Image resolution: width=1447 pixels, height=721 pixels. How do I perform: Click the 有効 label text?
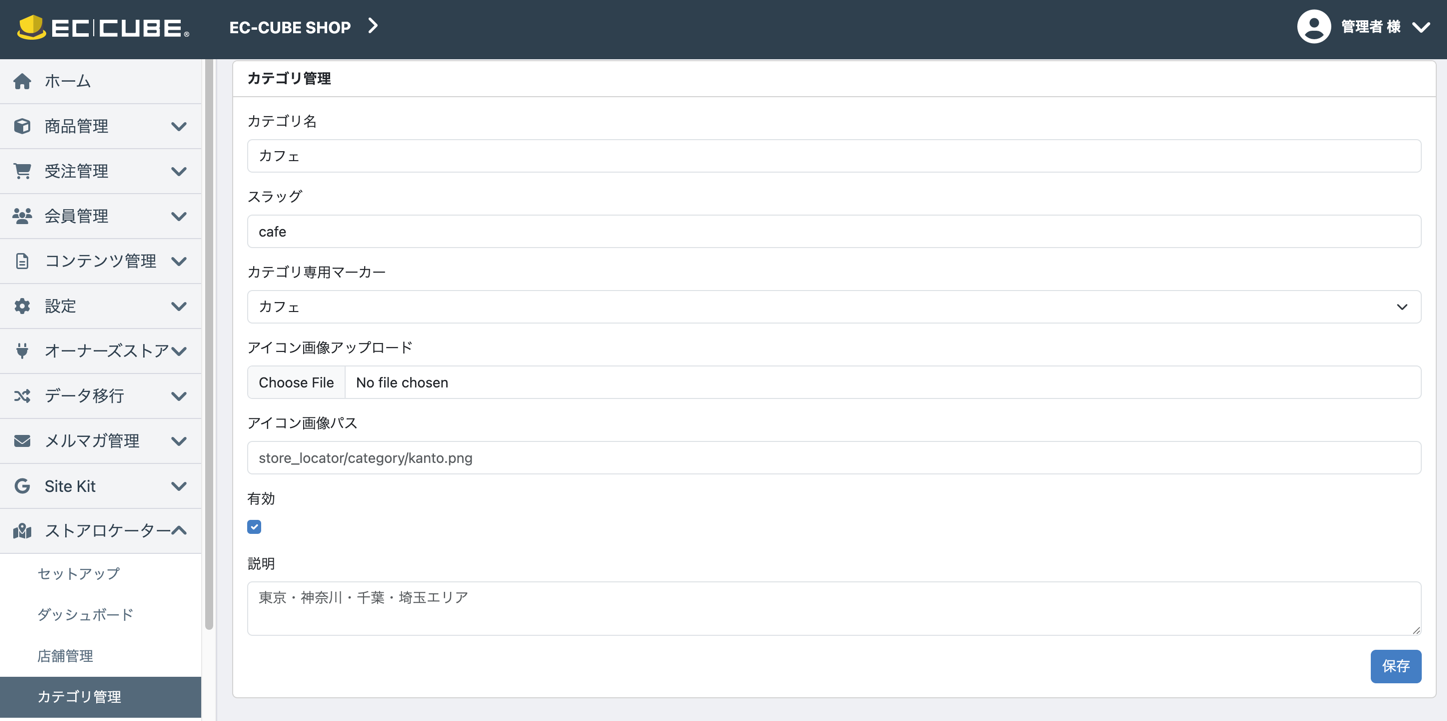(261, 498)
